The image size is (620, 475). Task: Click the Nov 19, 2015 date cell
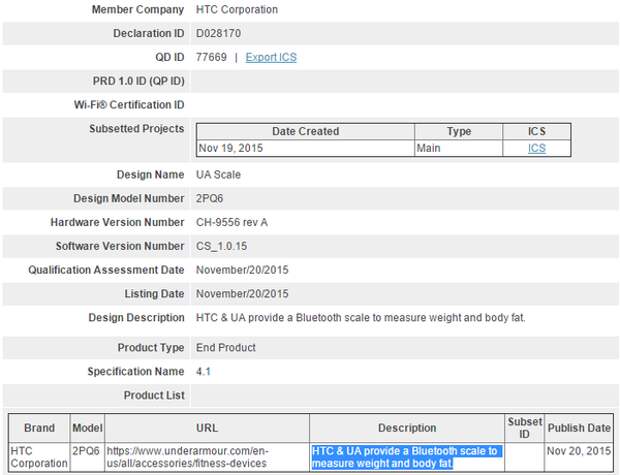click(x=305, y=148)
